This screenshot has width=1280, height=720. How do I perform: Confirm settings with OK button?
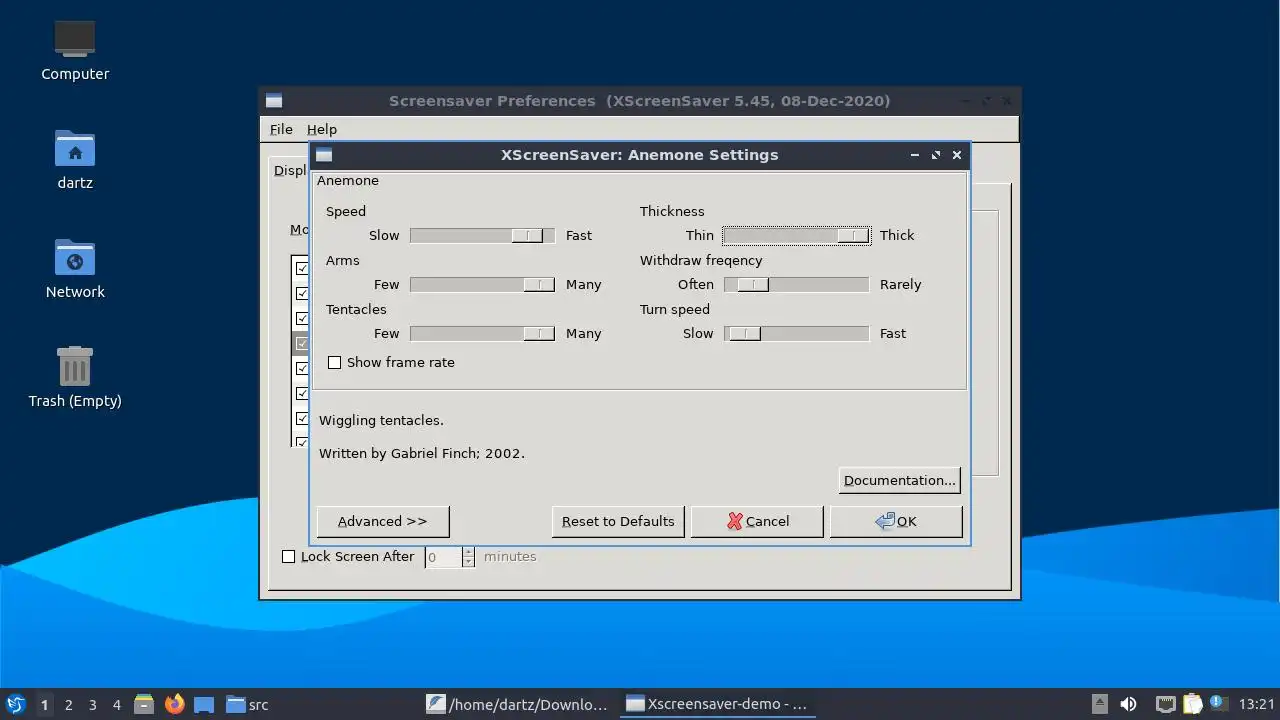(896, 521)
